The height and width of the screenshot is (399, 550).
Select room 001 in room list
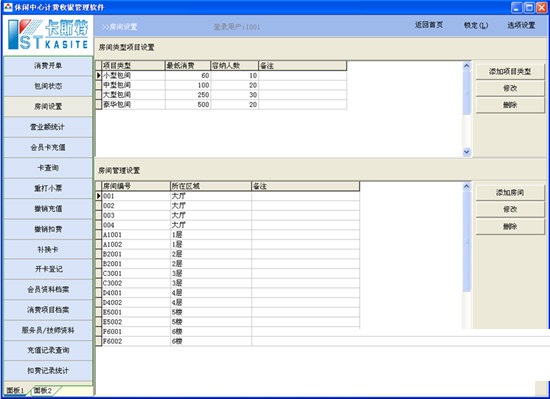(228, 196)
